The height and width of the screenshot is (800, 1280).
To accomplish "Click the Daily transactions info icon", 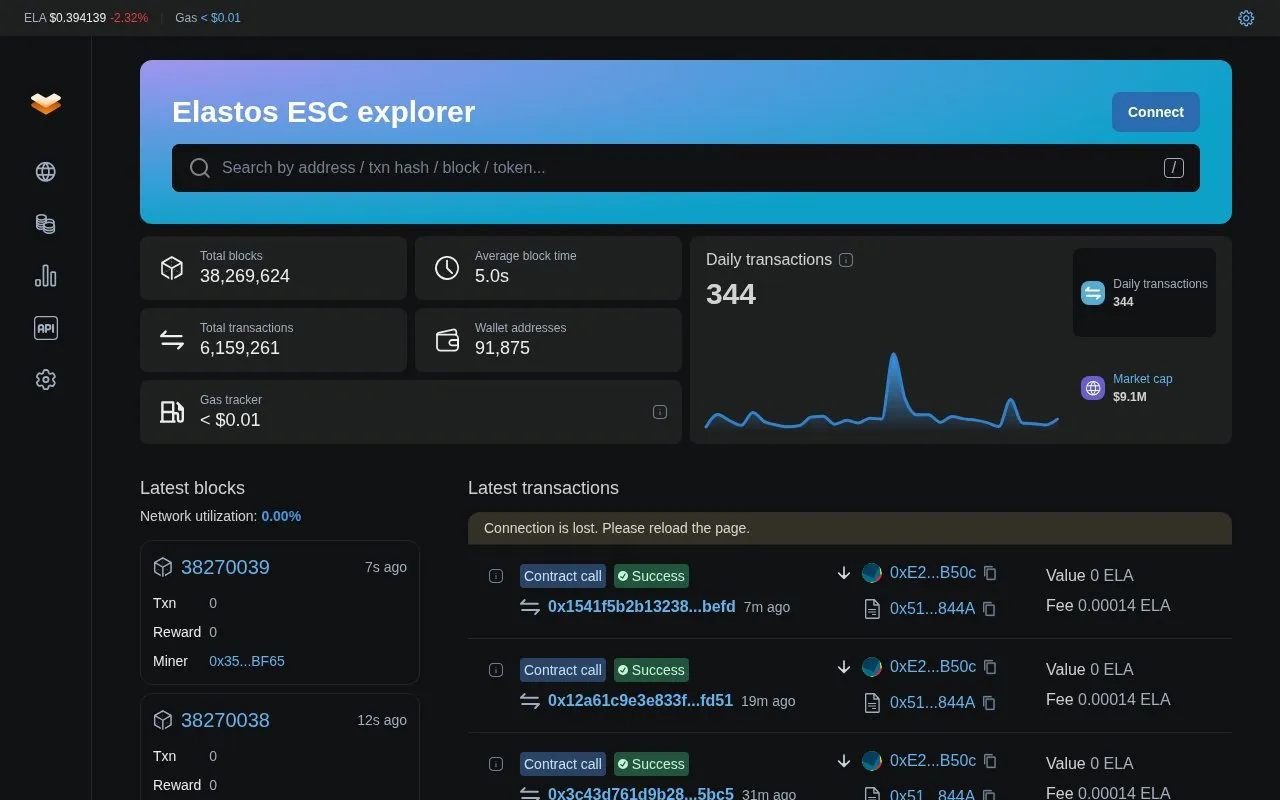I will [846, 260].
